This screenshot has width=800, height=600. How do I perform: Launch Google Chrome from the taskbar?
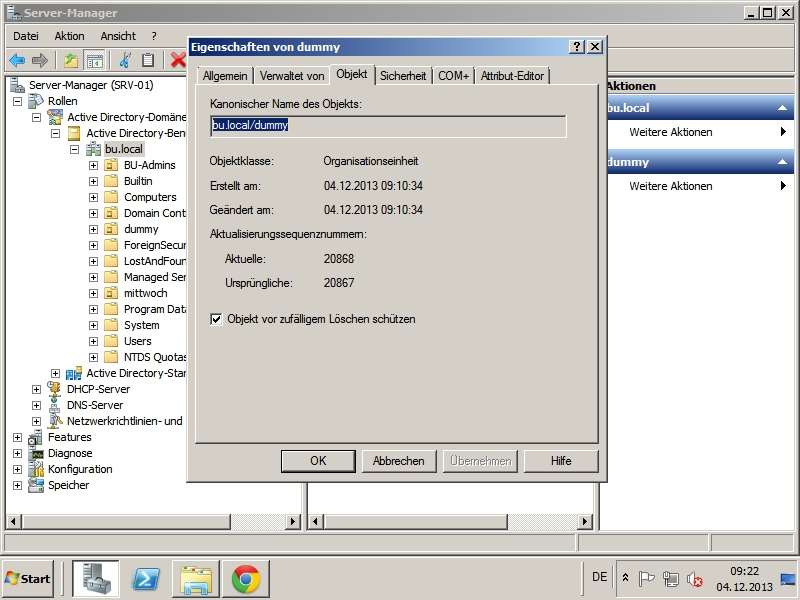click(246, 578)
